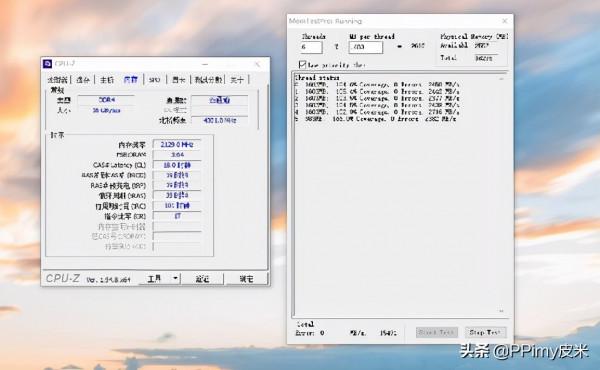Select the thread 0 status row
Screen dimensions: 600x370
[377, 85]
